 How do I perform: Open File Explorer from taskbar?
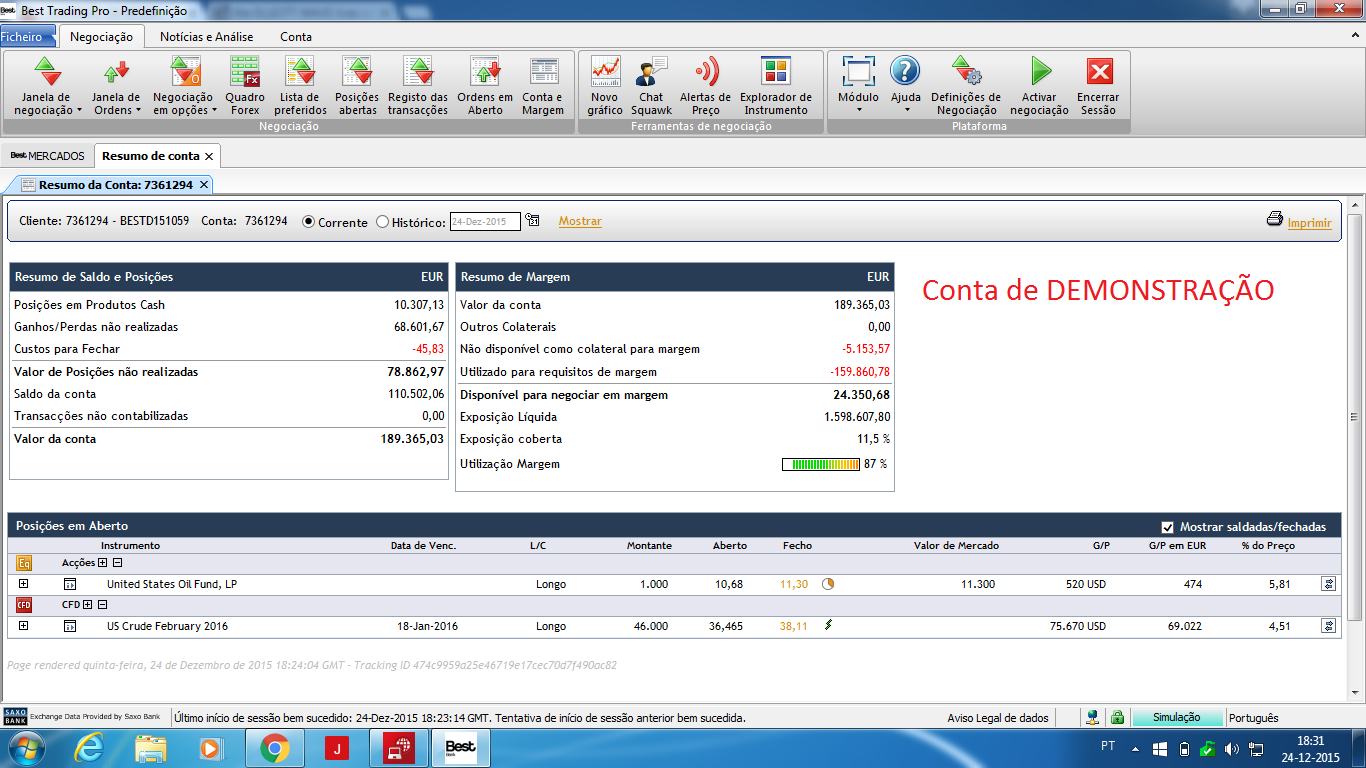(151, 747)
